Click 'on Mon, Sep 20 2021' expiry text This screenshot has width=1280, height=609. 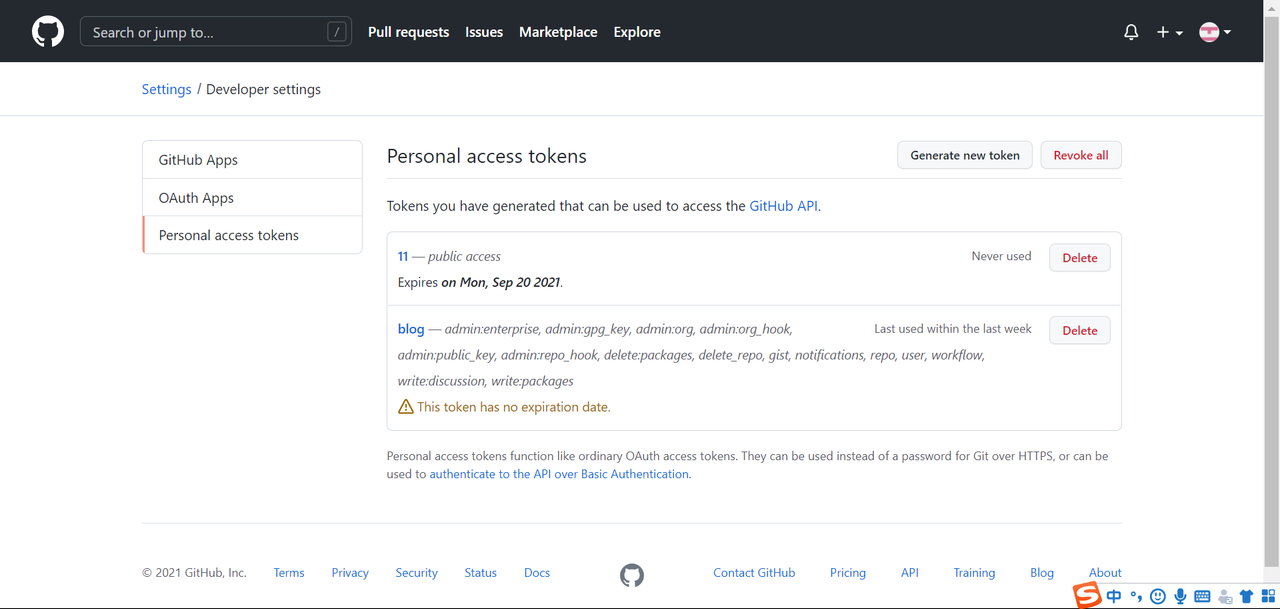point(501,282)
